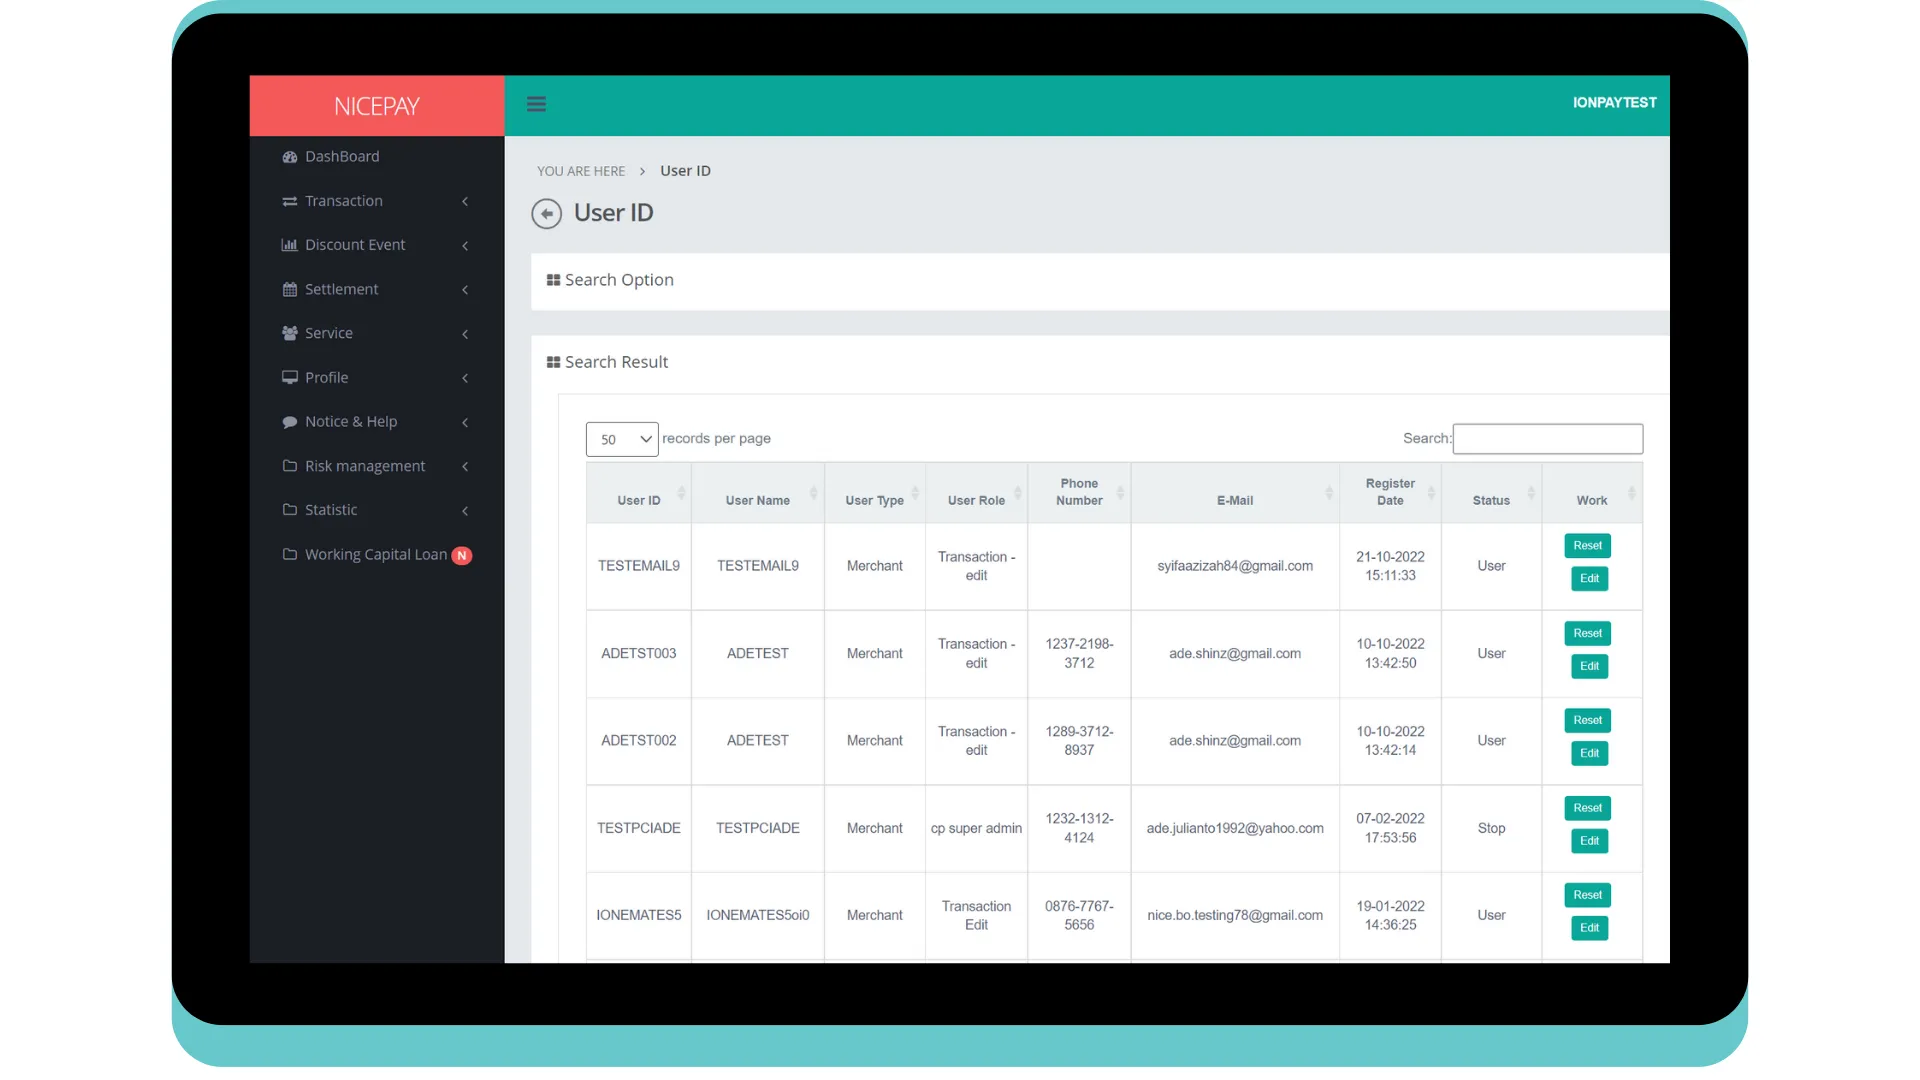
Task: Click the red N badge on Working Capital Loan
Action: (x=462, y=556)
